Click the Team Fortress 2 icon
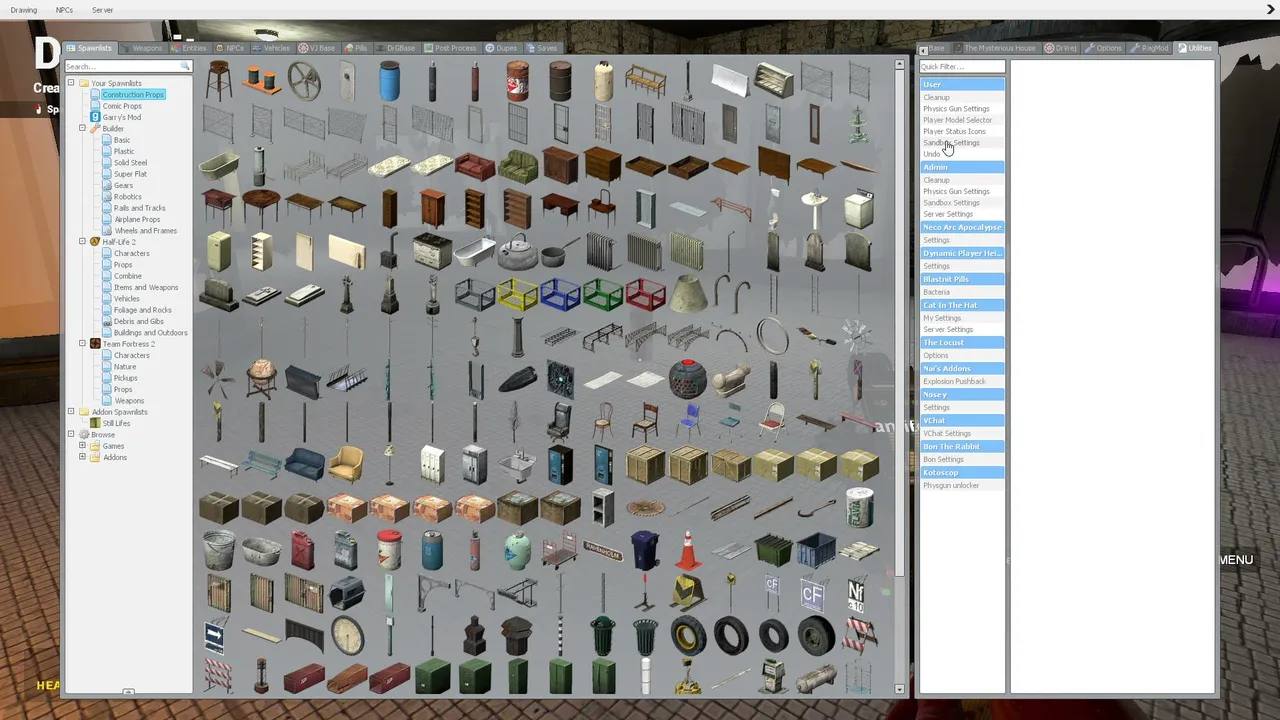Screen dimensions: 1280x720 pos(95,344)
